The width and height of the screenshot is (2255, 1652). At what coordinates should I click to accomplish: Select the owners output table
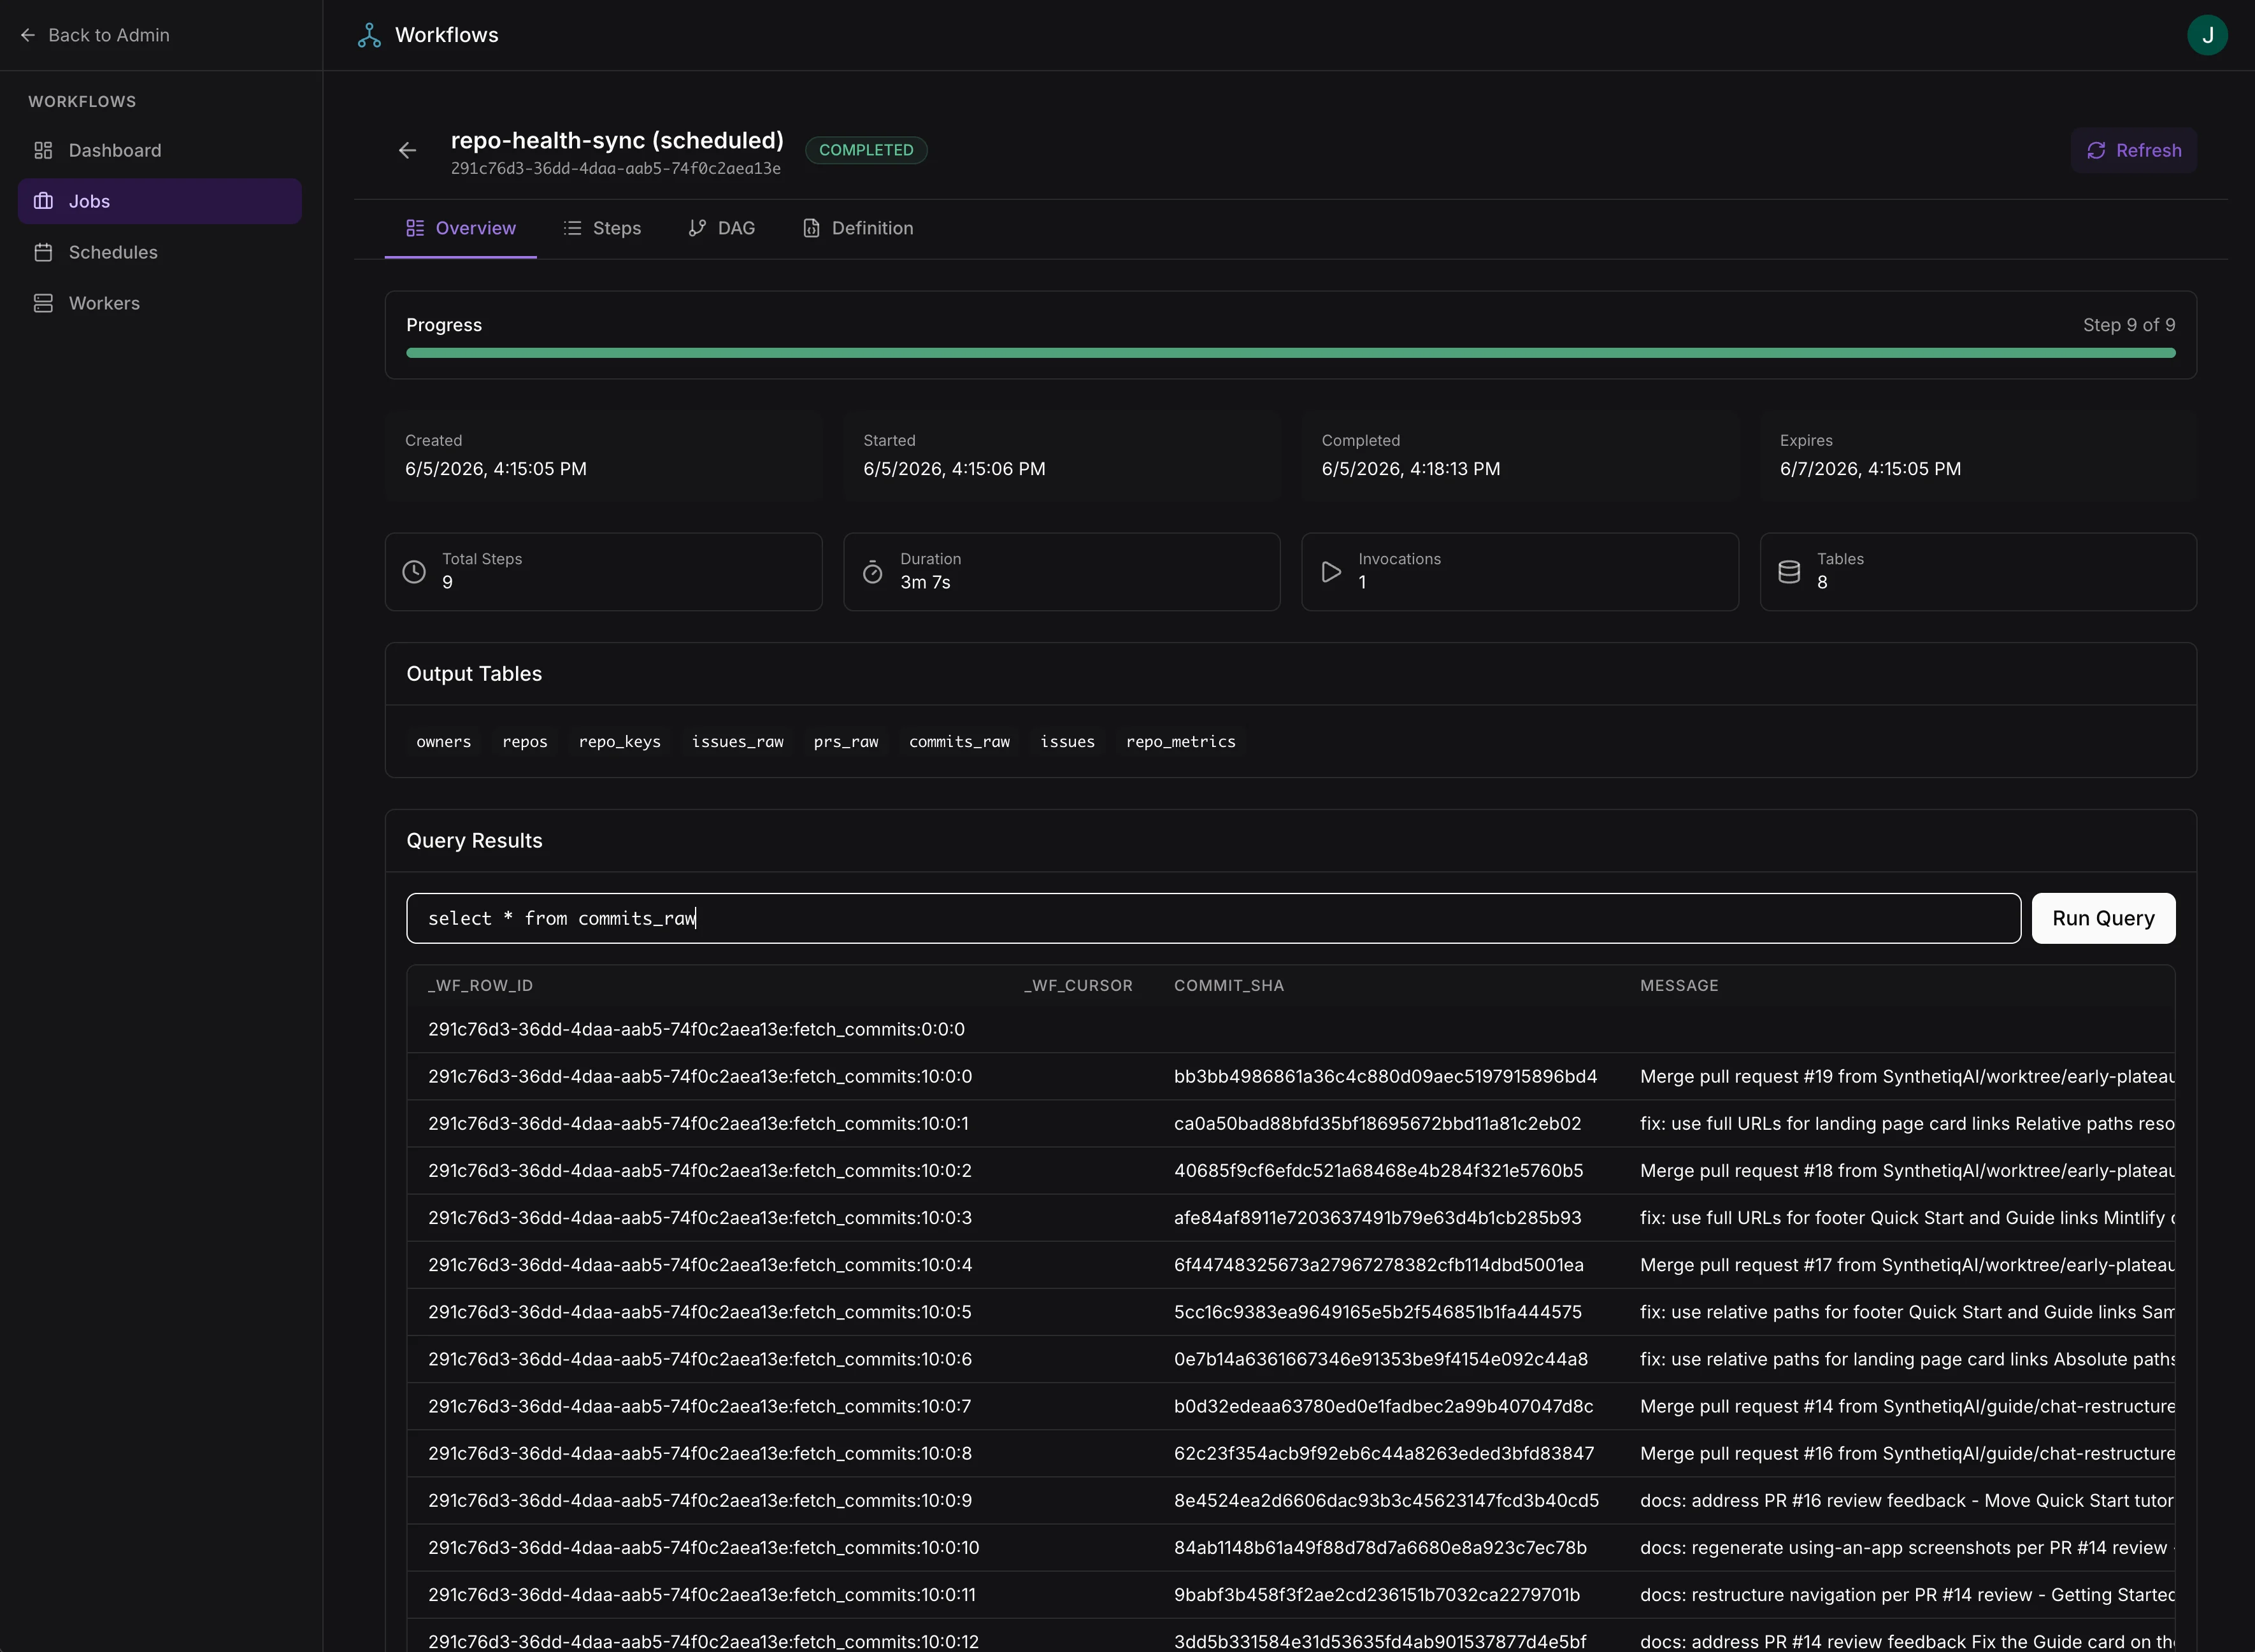pyautogui.click(x=443, y=742)
